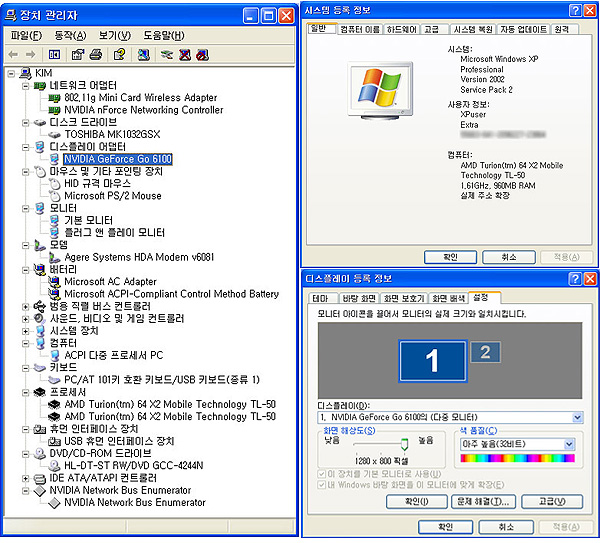The width and height of the screenshot is (600, 543).
Task: Click the 화면 해상도 slider handle
Action: 404,444
